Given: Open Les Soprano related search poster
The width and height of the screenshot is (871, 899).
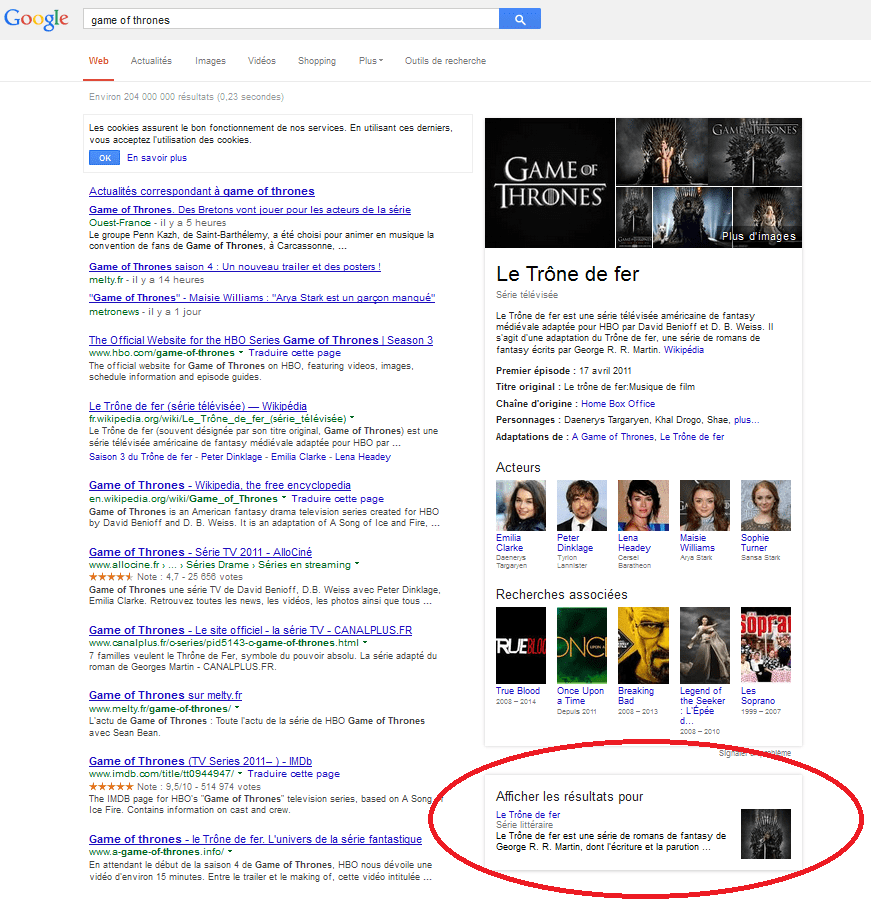Looking at the screenshot, I should (765, 645).
